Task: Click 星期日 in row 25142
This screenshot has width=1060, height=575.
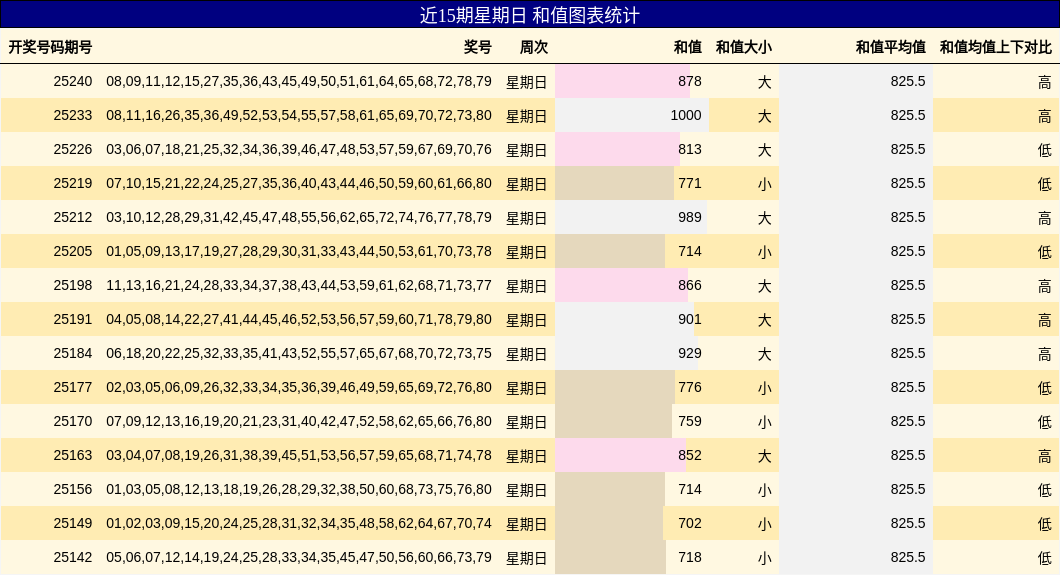Action: [x=526, y=558]
